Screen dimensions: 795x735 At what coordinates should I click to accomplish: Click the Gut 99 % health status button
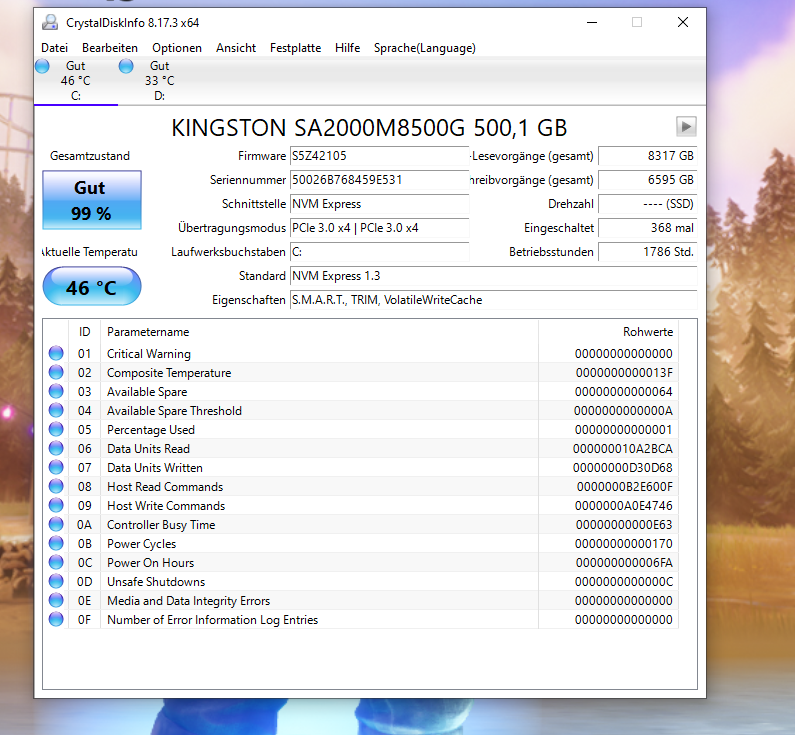(x=92, y=200)
